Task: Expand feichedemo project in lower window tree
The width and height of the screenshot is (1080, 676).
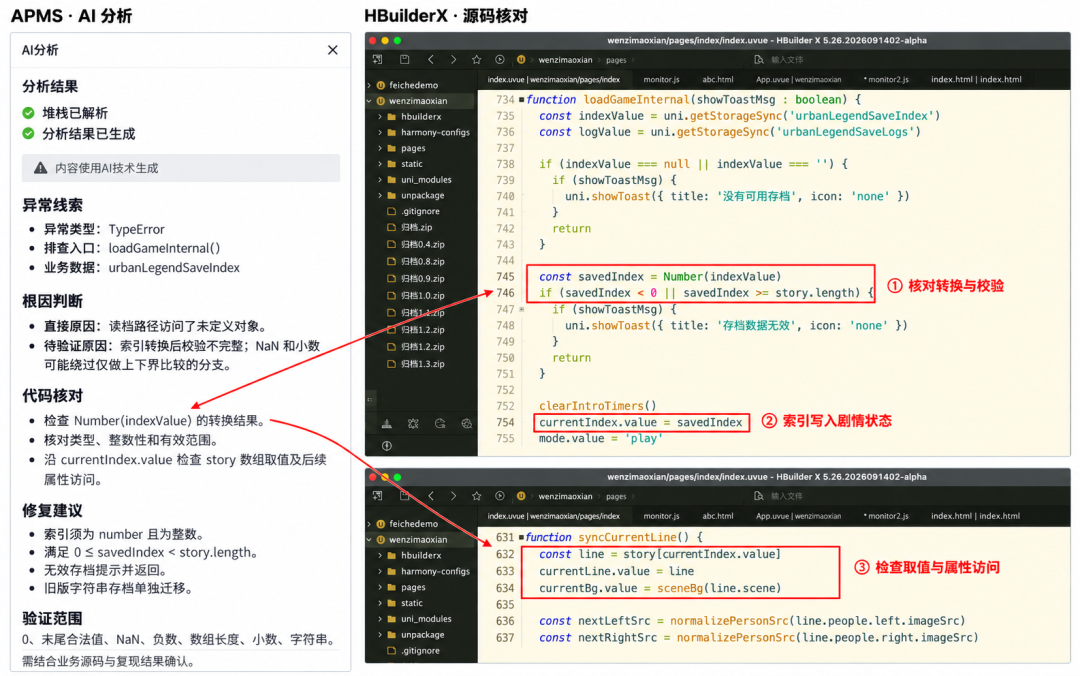Action: 370,524
